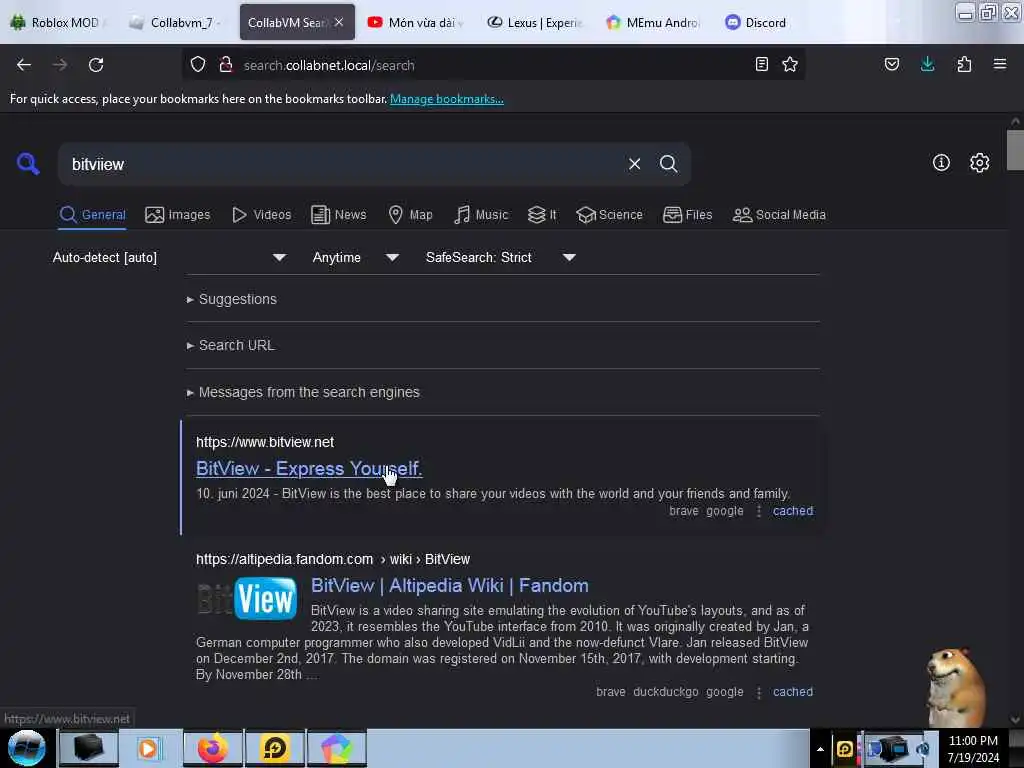Click the altipedia.fandom.com result URL

click(x=333, y=559)
